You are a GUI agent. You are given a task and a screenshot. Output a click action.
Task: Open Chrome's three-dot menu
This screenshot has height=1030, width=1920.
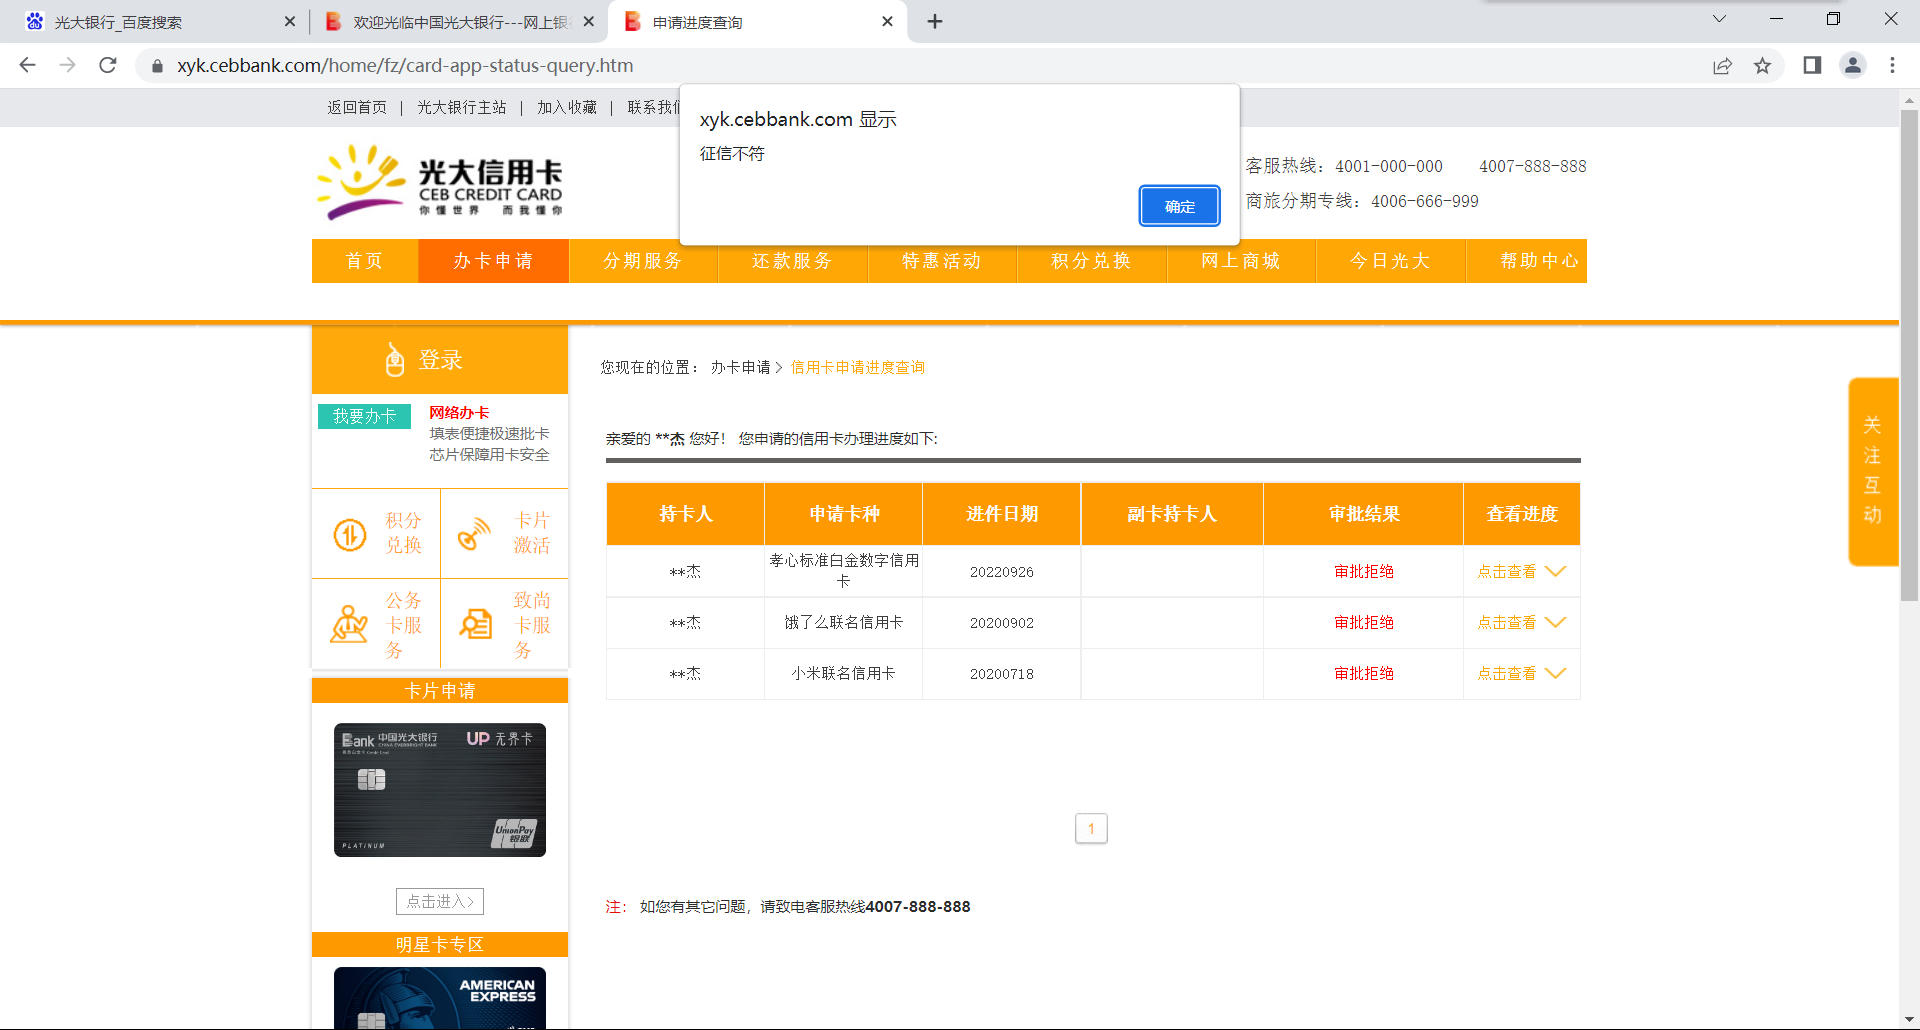click(x=1892, y=65)
